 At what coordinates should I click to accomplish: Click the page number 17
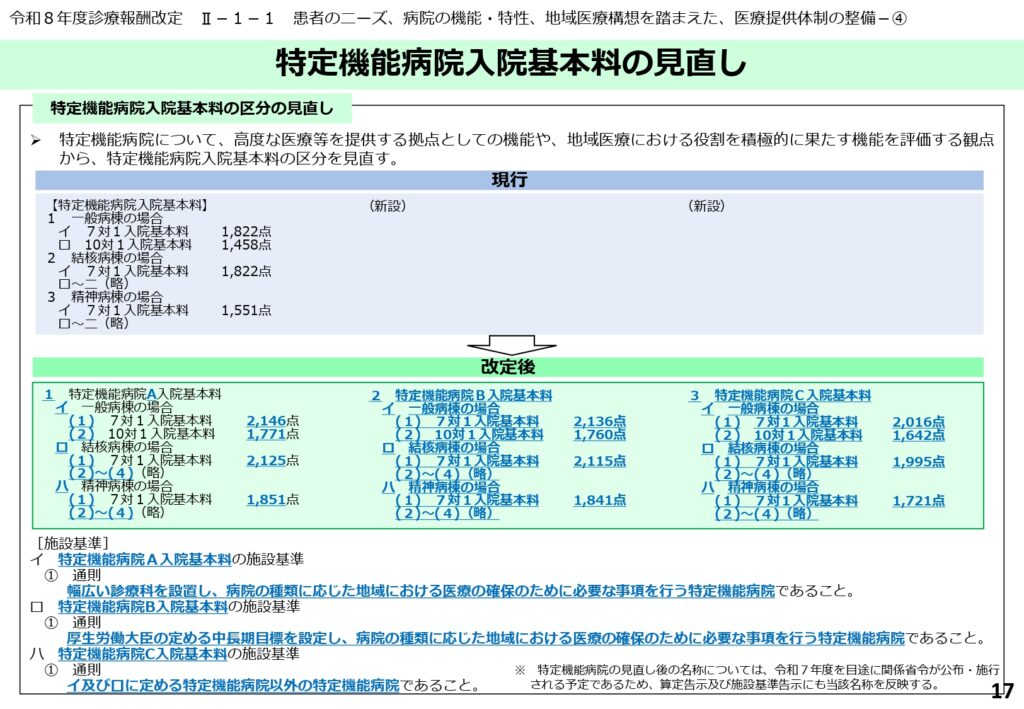coord(1001,692)
